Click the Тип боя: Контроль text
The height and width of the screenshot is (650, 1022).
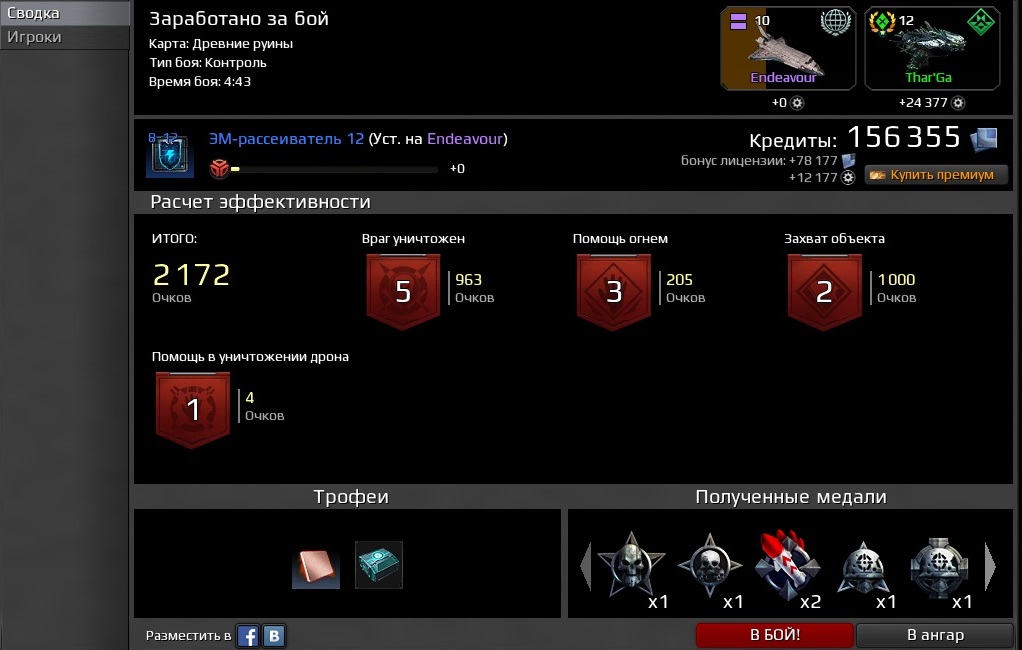pos(207,63)
